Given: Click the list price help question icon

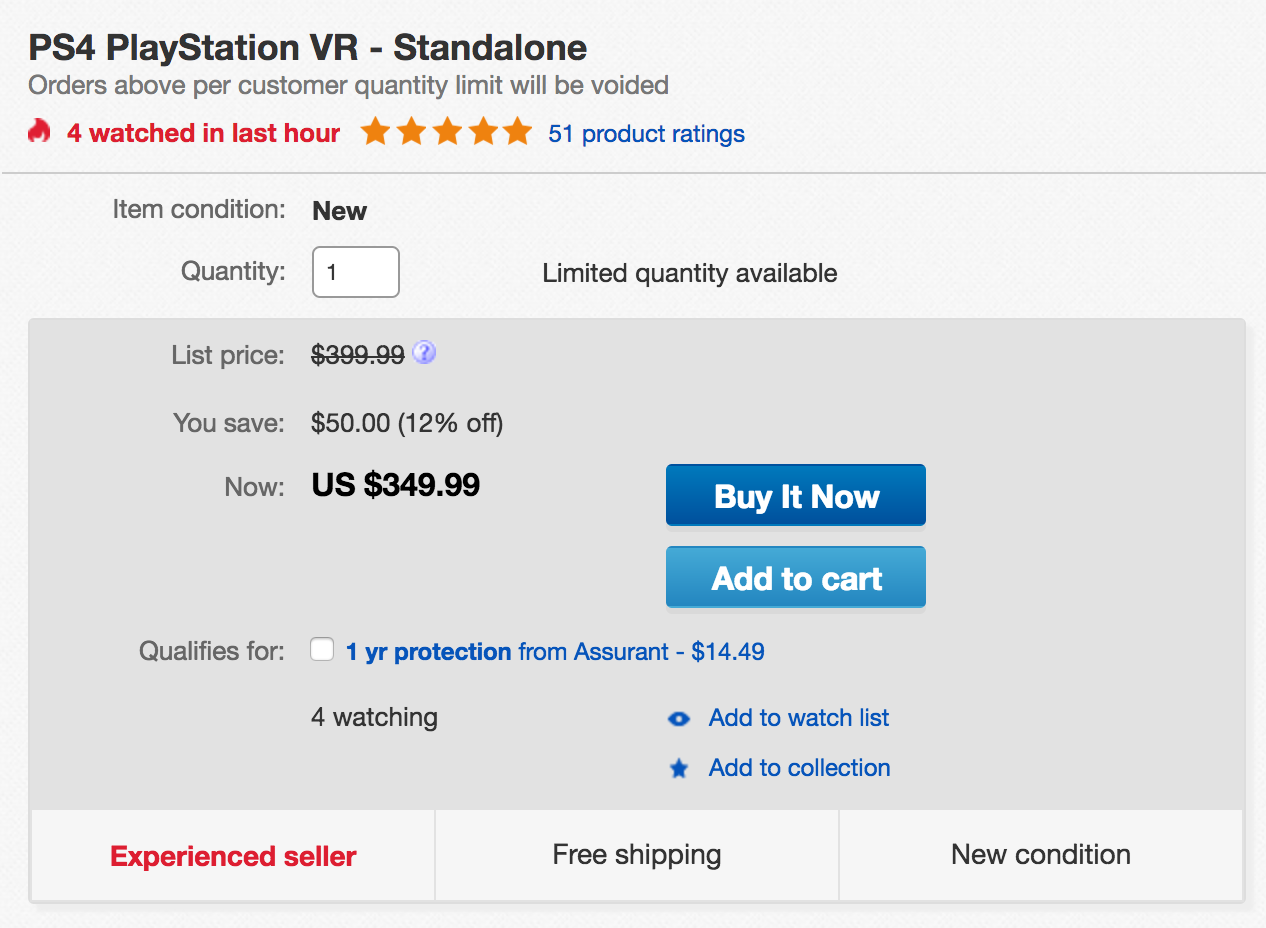Looking at the screenshot, I should [424, 353].
